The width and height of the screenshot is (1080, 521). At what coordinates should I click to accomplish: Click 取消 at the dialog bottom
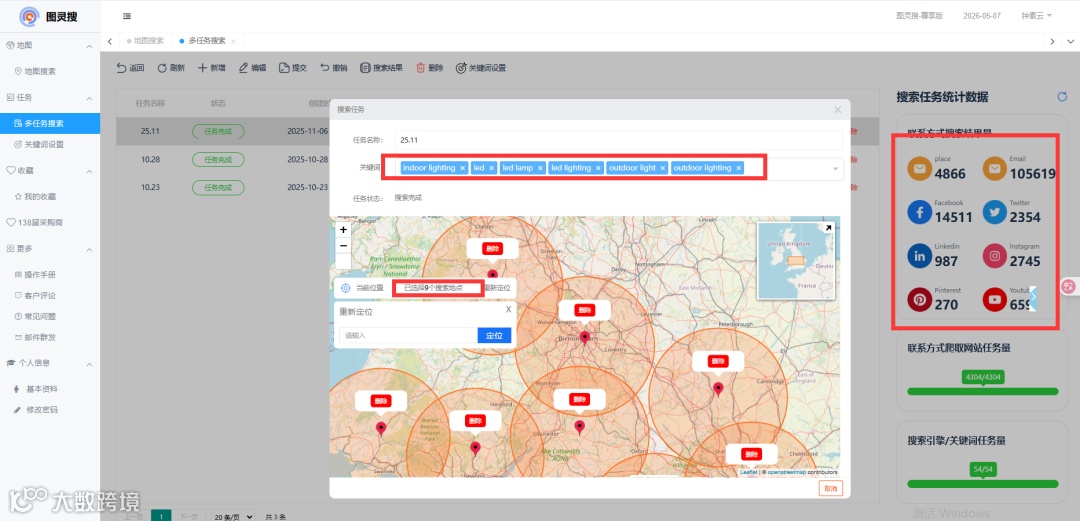coord(831,489)
